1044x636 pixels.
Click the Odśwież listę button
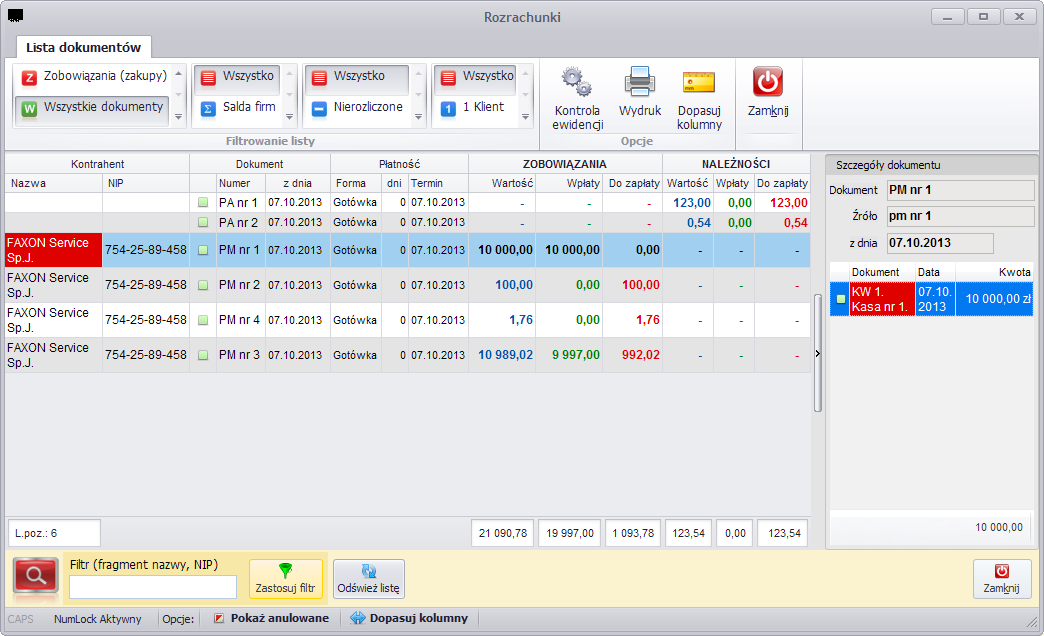click(368, 579)
